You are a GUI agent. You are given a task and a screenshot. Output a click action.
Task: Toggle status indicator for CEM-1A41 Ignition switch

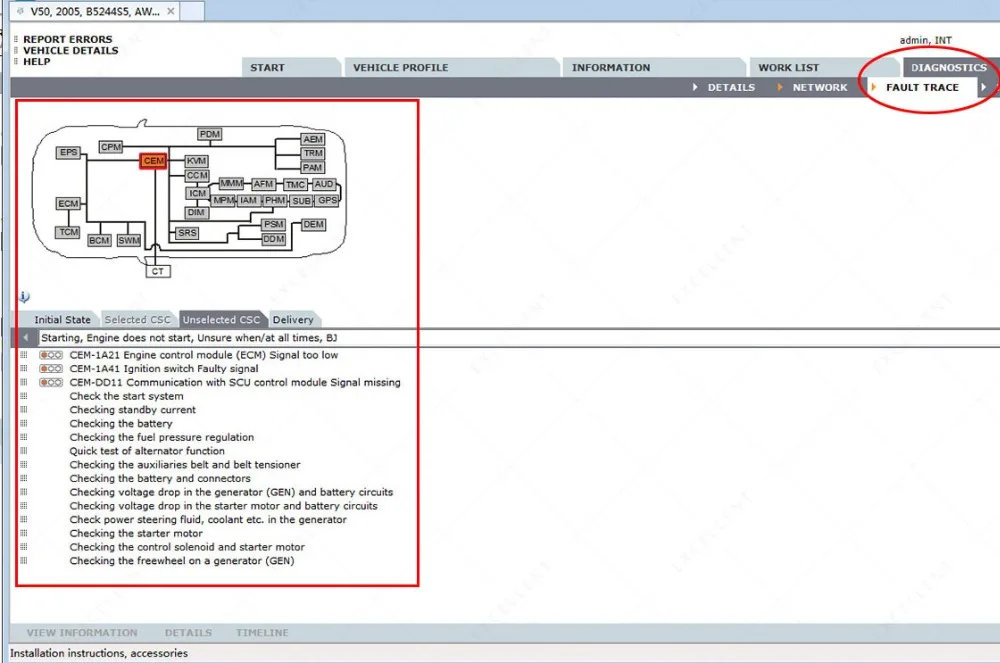coord(51,368)
